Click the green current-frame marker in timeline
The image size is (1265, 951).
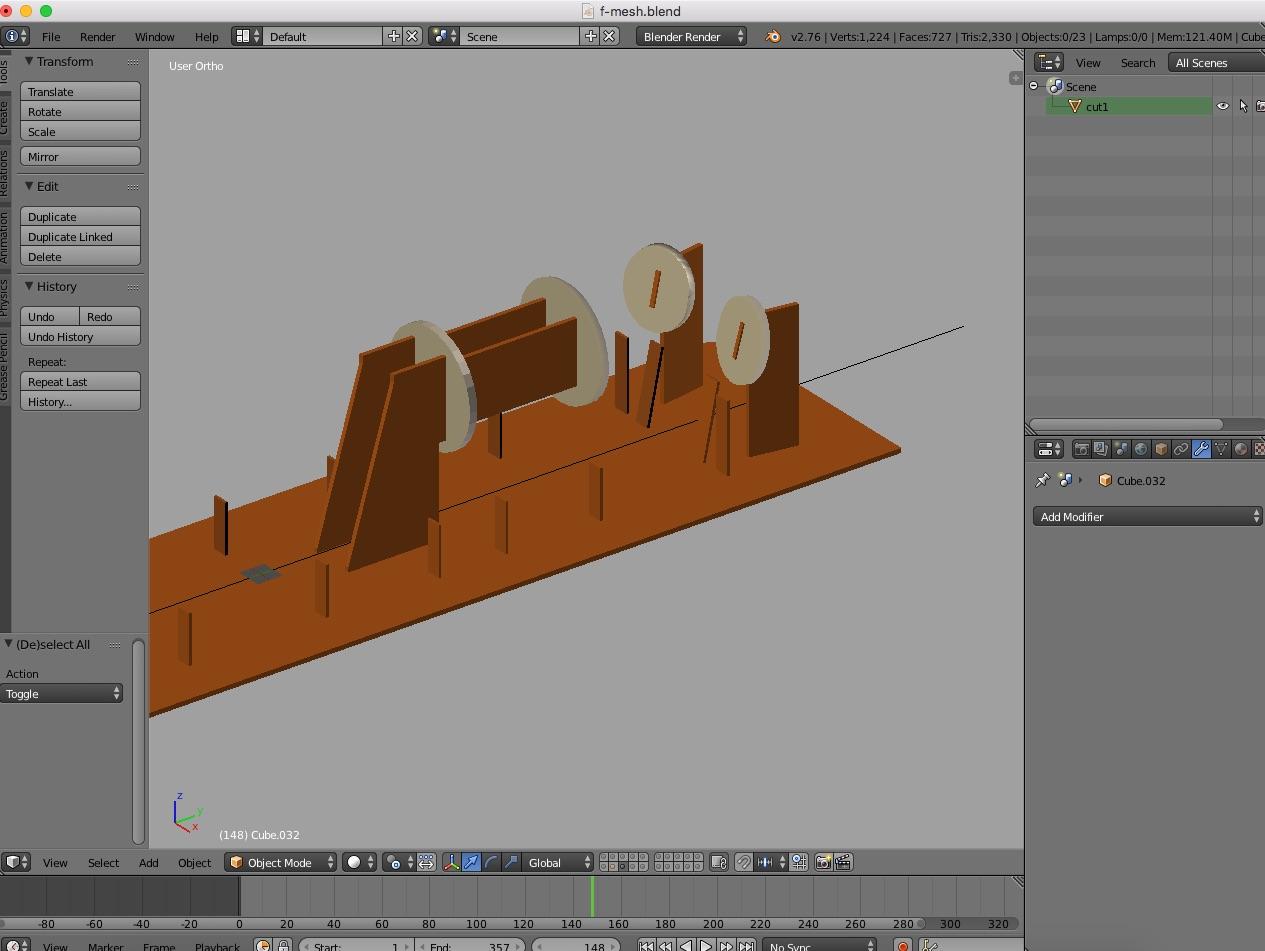coord(592,896)
